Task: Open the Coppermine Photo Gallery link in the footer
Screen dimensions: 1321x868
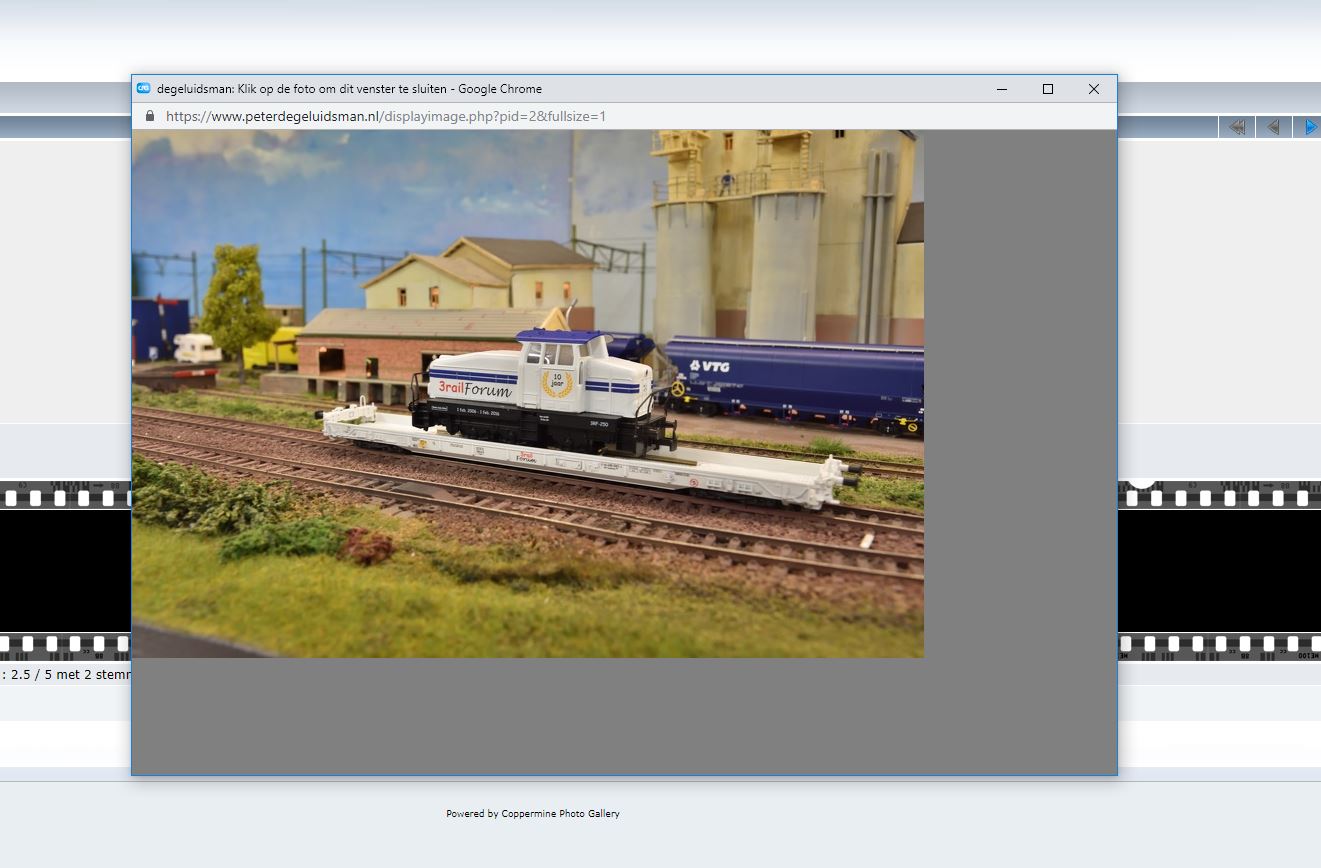Action: [x=560, y=814]
